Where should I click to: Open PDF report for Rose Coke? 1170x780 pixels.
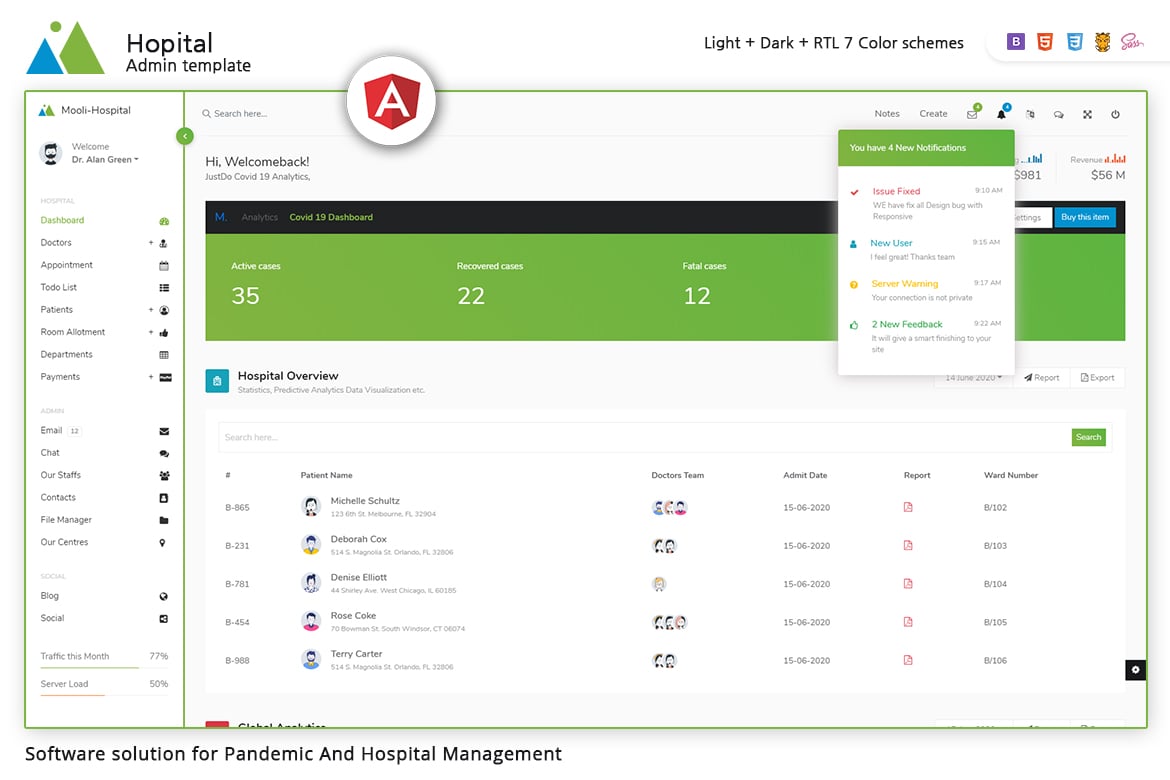908,621
